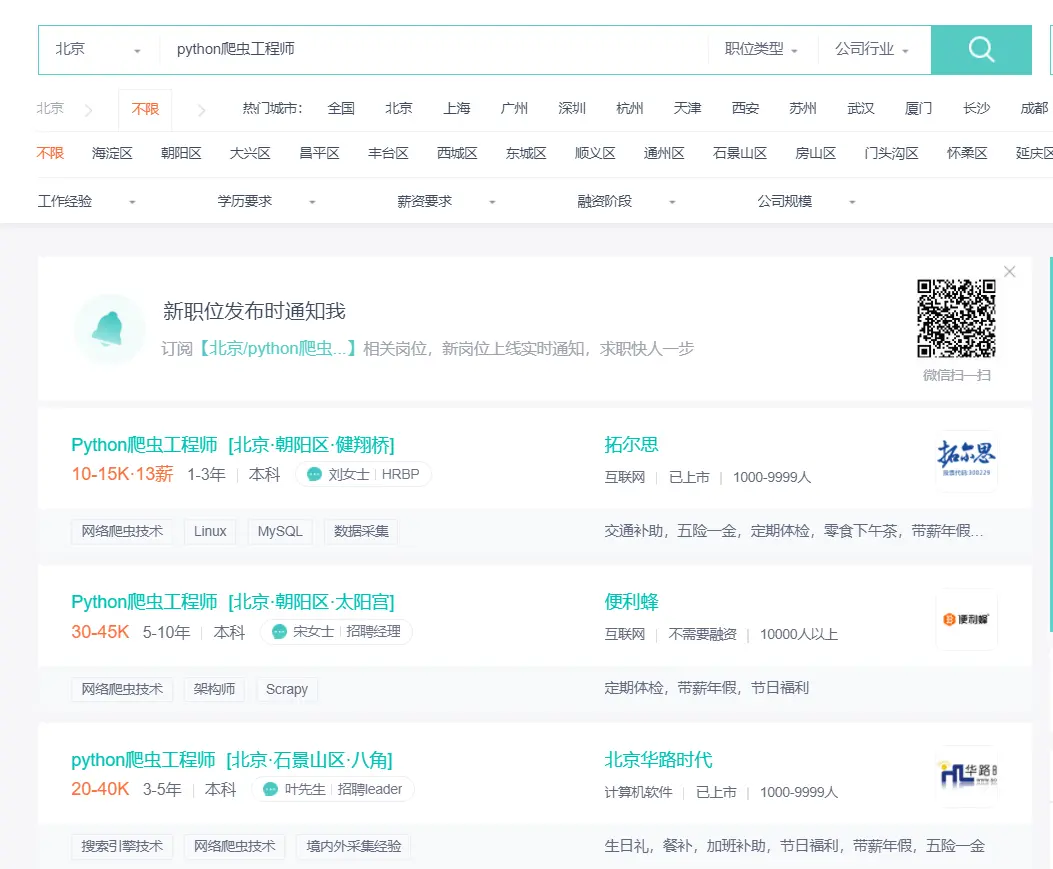Open the 薪资要求 filter dropdown

(x=447, y=201)
